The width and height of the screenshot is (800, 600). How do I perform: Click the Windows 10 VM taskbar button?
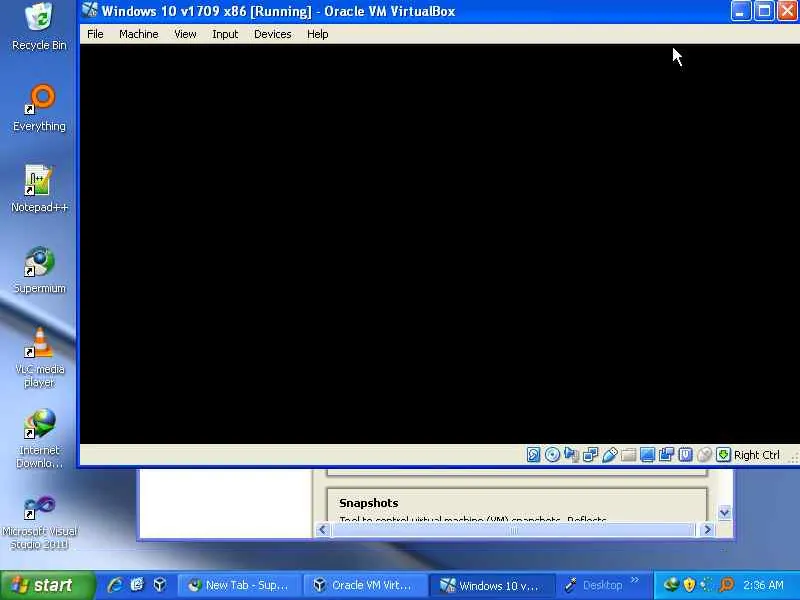491,586
